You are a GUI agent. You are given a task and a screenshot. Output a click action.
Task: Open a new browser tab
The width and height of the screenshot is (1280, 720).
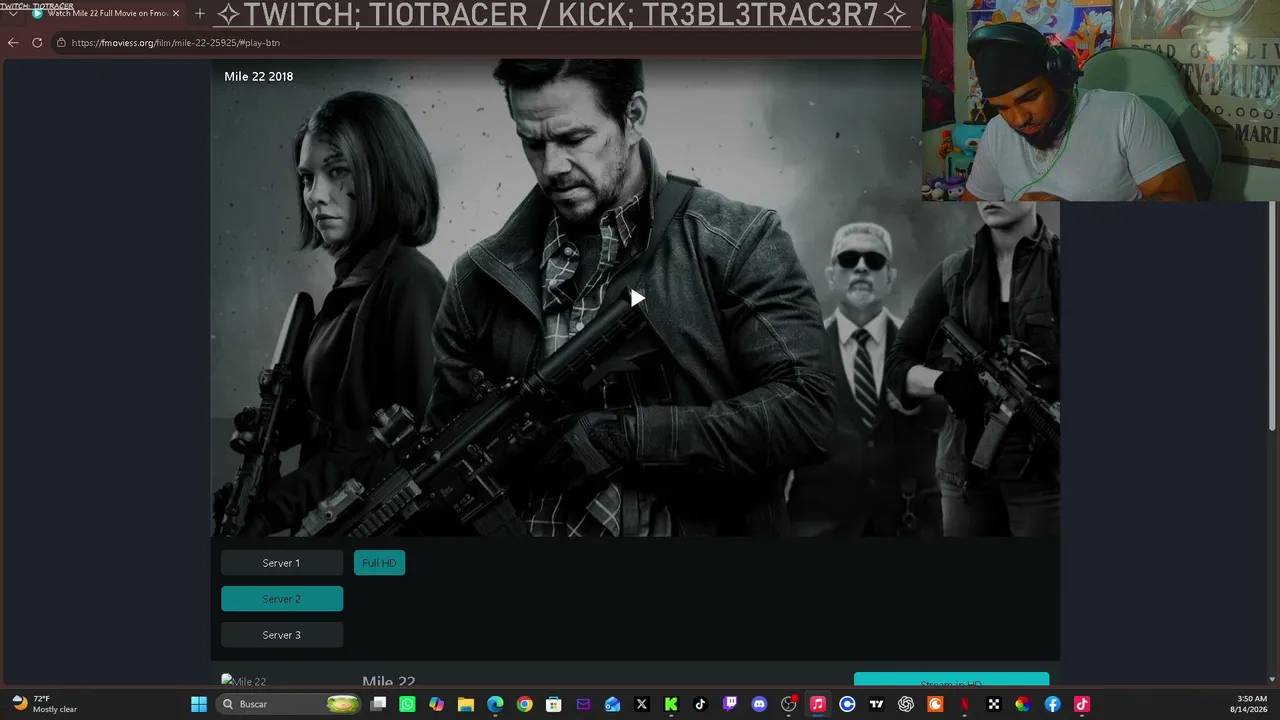[200, 13]
